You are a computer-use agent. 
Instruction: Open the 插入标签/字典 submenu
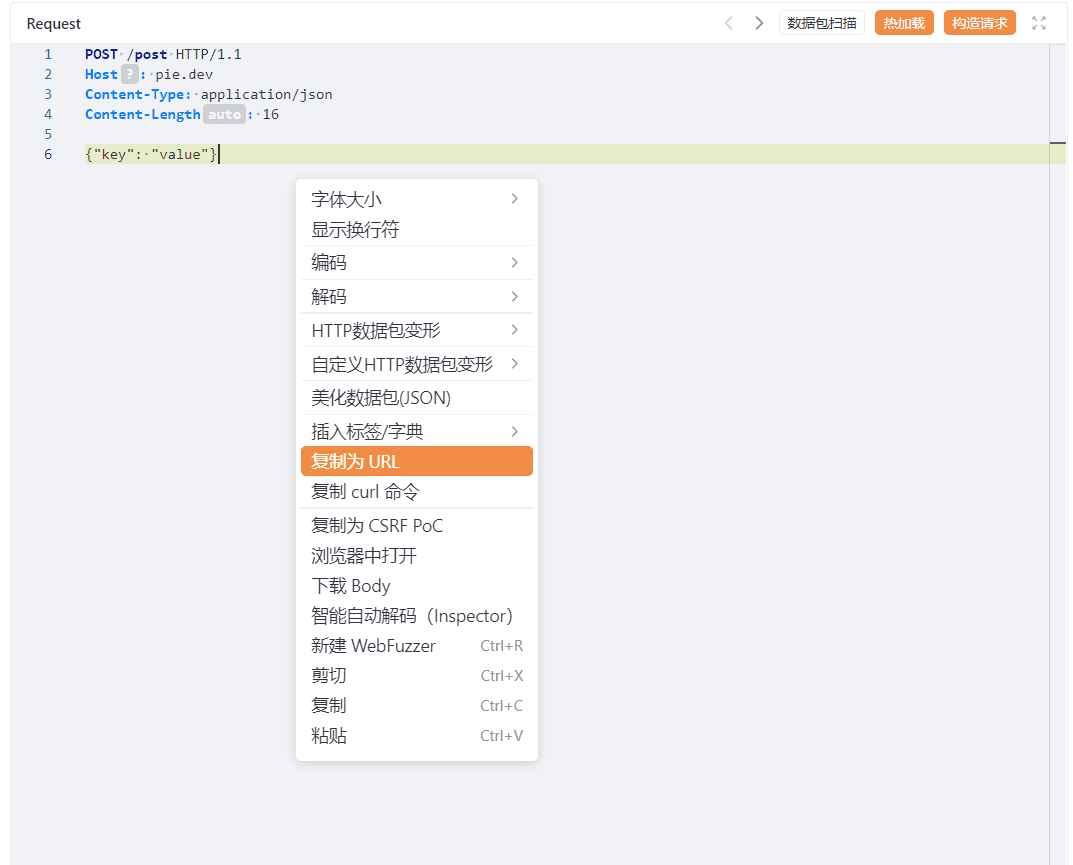coord(416,431)
